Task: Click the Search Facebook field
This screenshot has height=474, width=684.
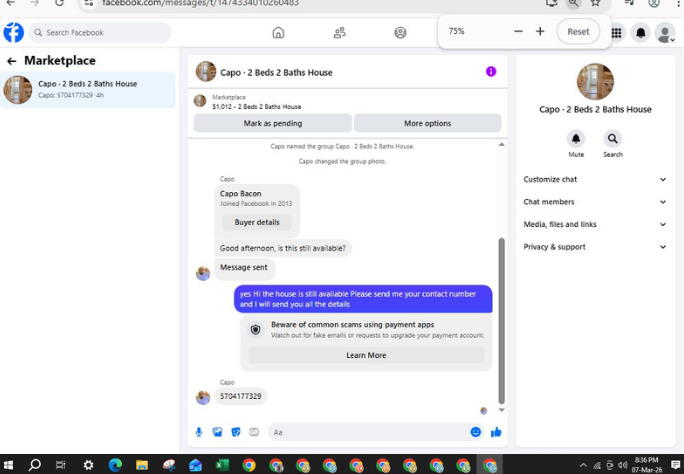Action: pos(100,33)
